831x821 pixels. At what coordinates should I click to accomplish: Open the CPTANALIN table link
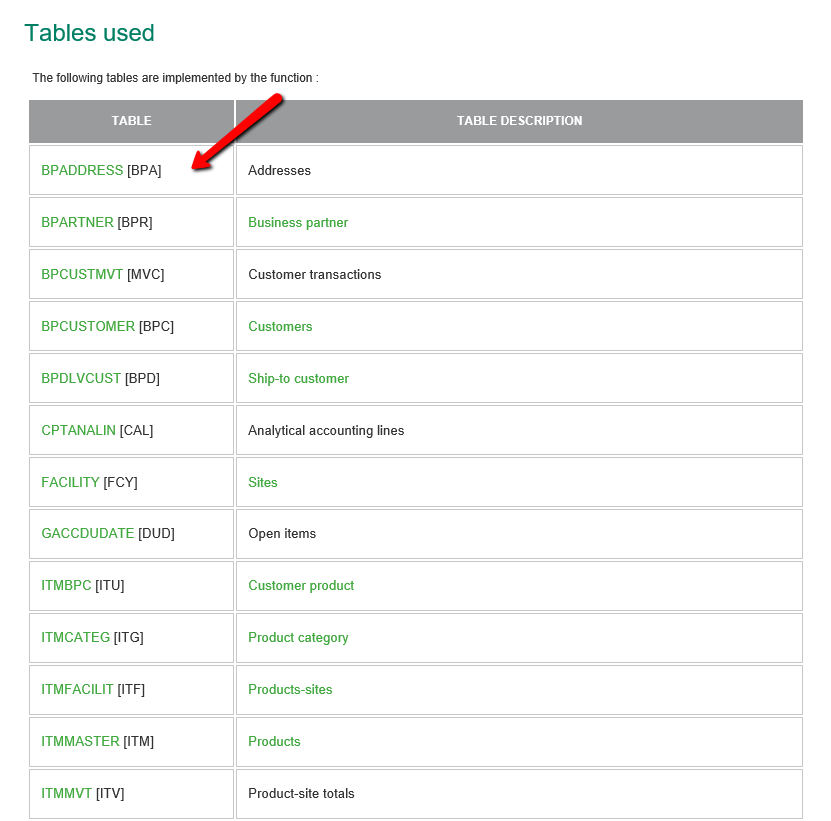point(78,431)
